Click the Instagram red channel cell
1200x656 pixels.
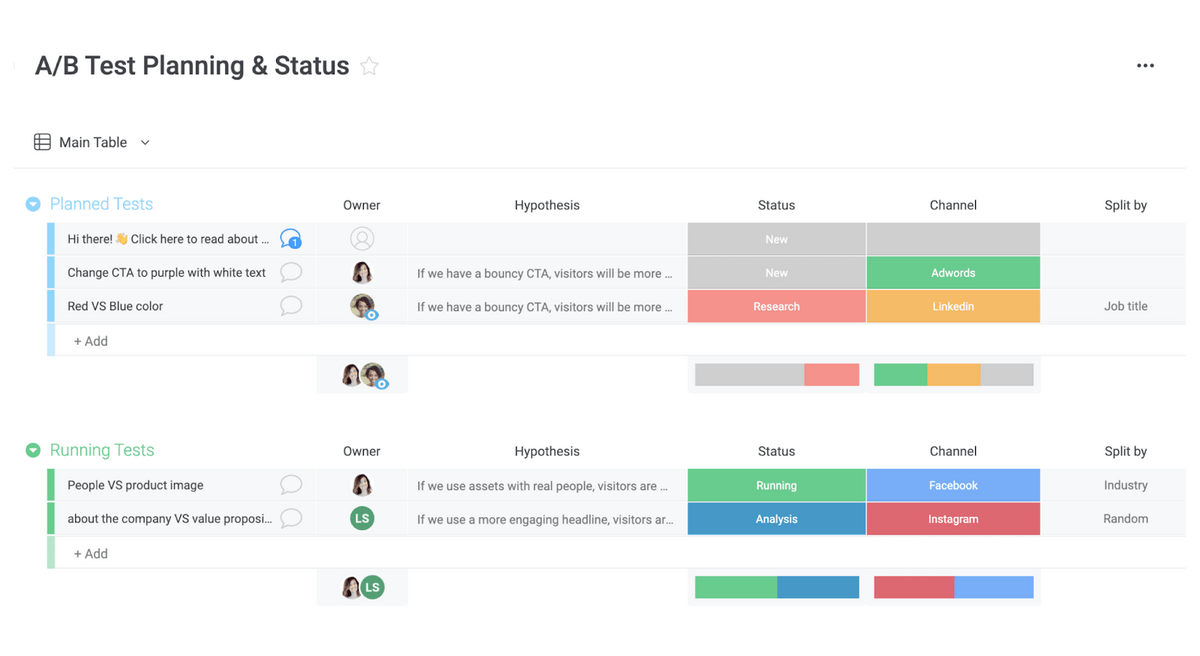(952, 519)
